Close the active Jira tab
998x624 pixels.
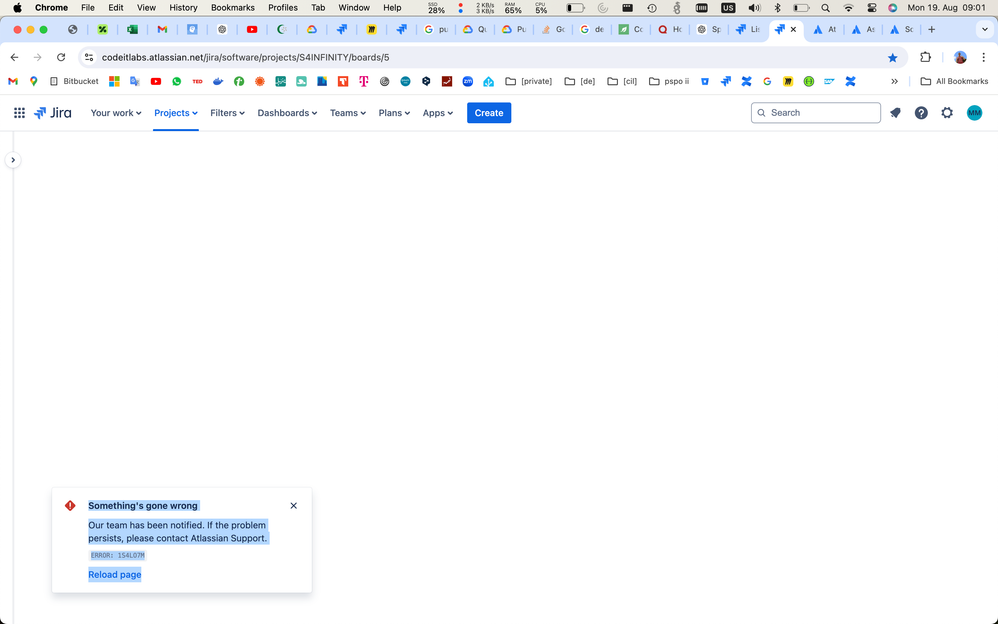point(793,29)
